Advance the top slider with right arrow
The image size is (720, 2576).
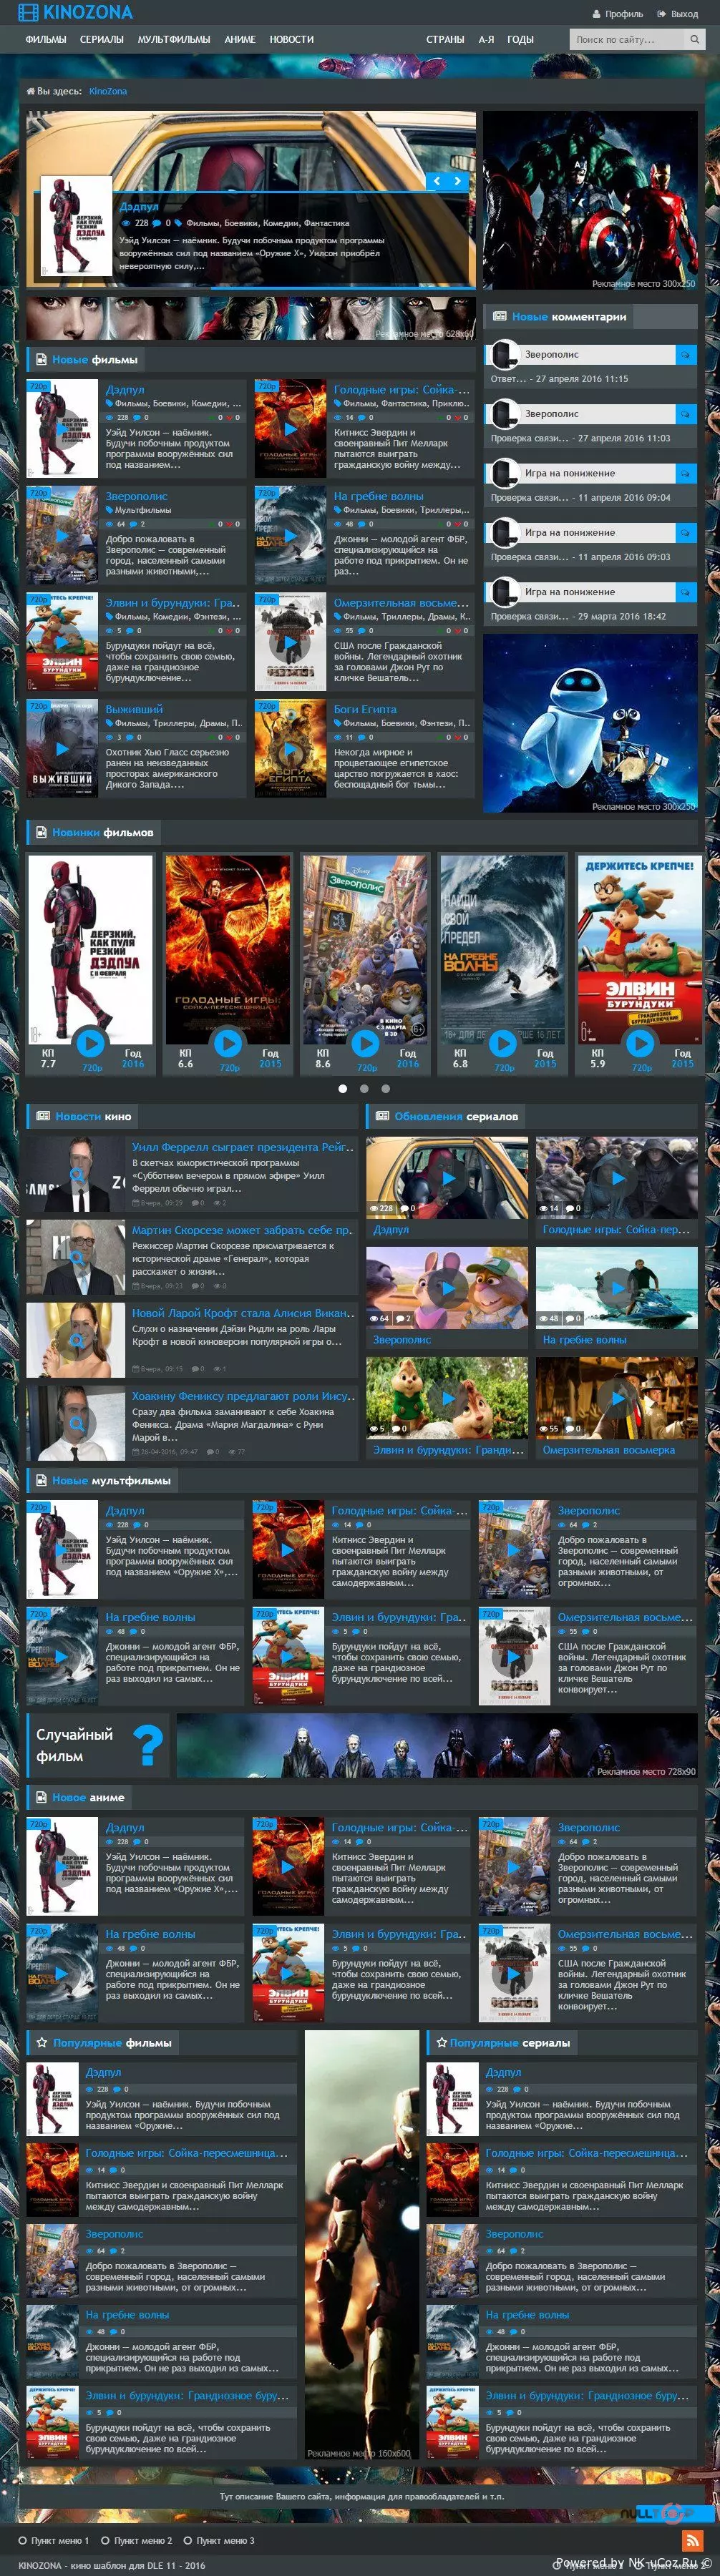(x=458, y=181)
